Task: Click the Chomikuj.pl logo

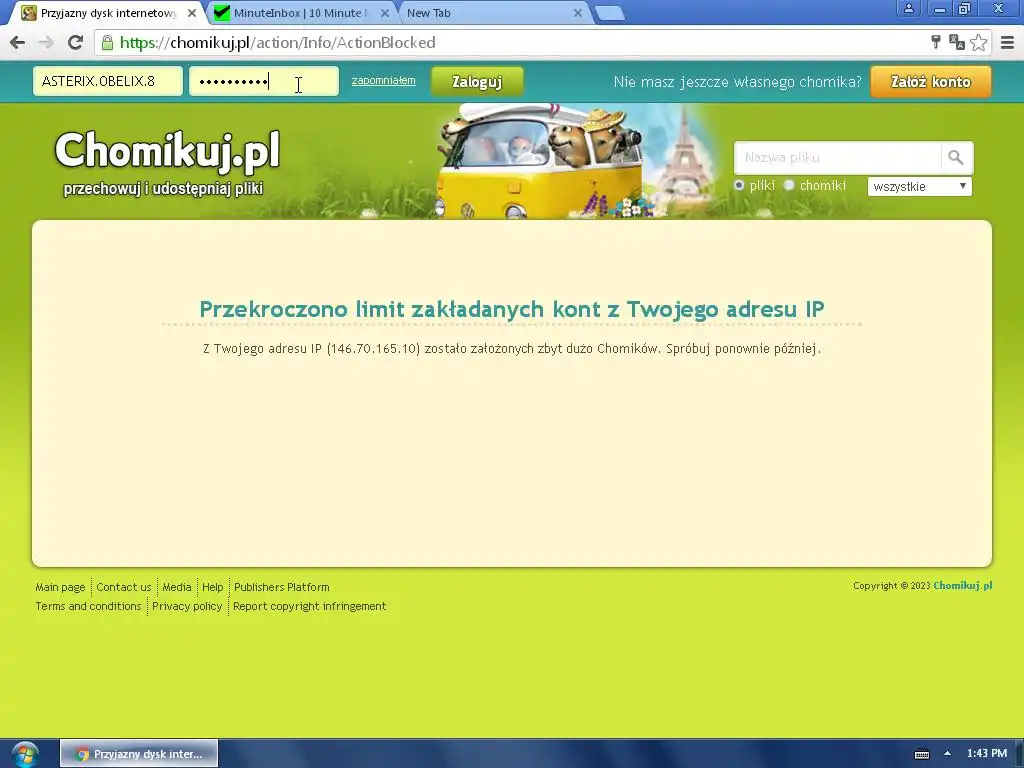Action: point(168,150)
